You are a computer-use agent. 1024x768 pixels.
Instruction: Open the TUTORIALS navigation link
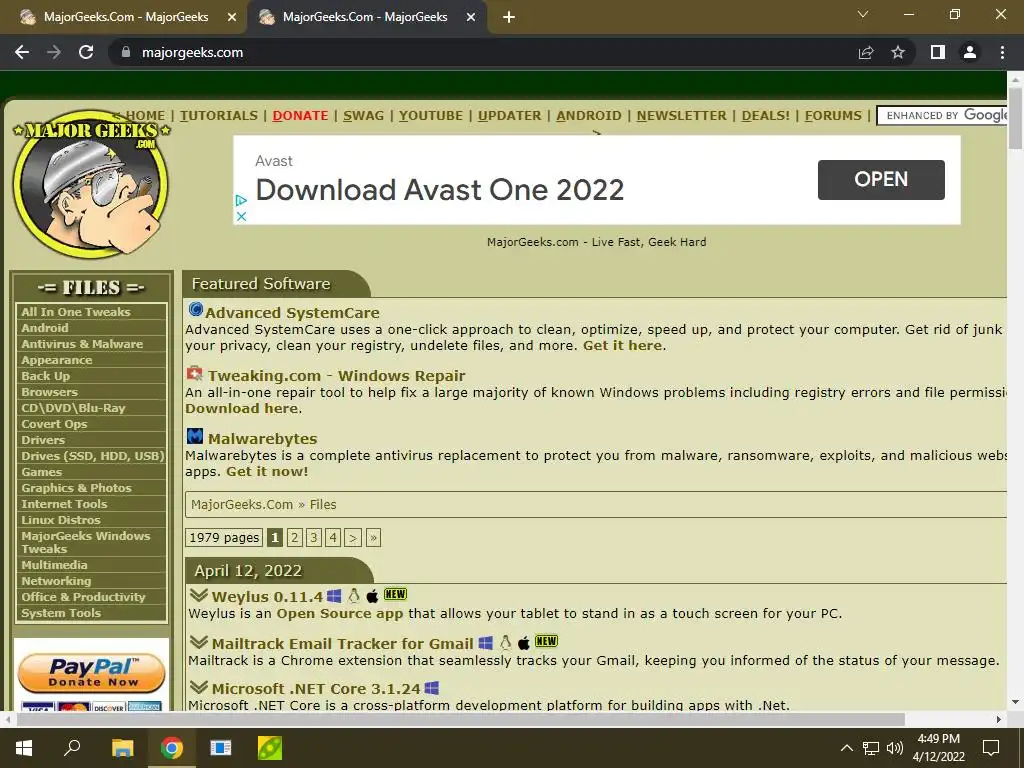[219, 116]
